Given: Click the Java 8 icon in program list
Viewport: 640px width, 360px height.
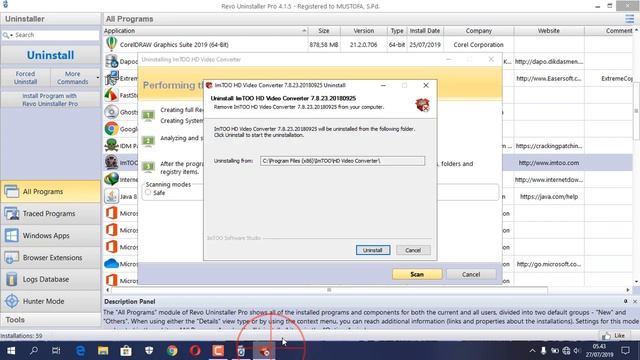Looking at the screenshot, I should (x=111, y=196).
